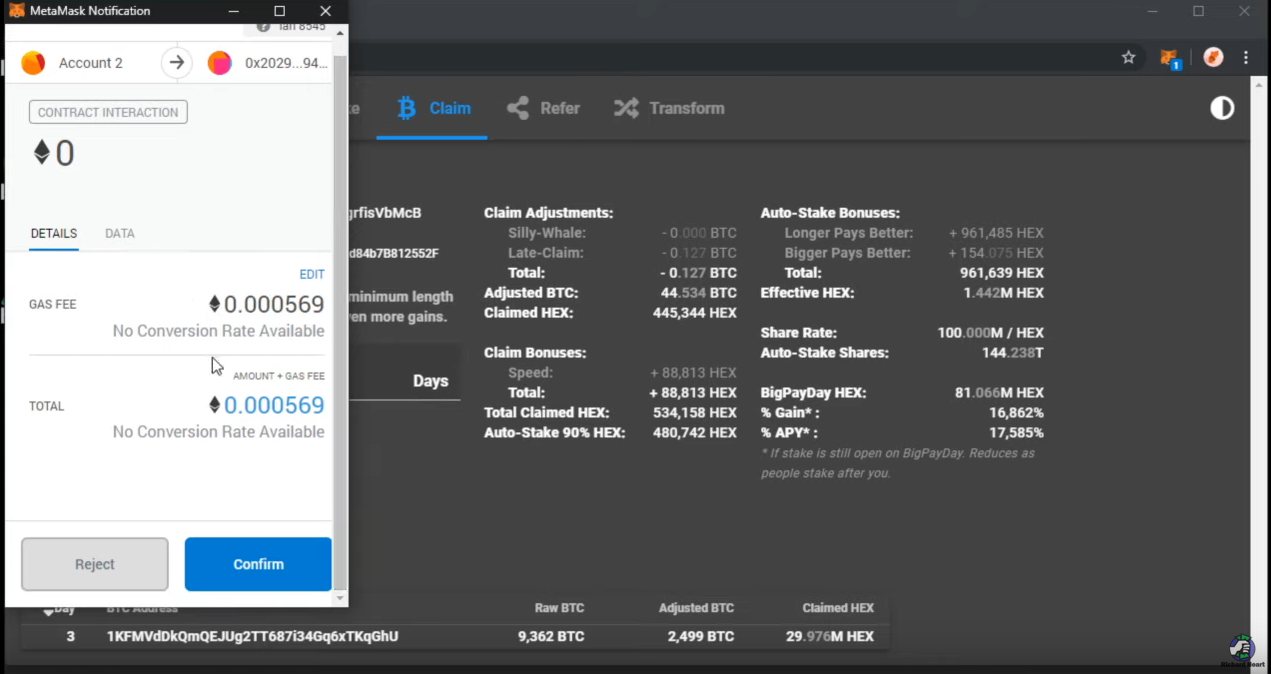This screenshot has height=674, width=1271.
Task: Sort the table by Day column
Action: [59, 608]
